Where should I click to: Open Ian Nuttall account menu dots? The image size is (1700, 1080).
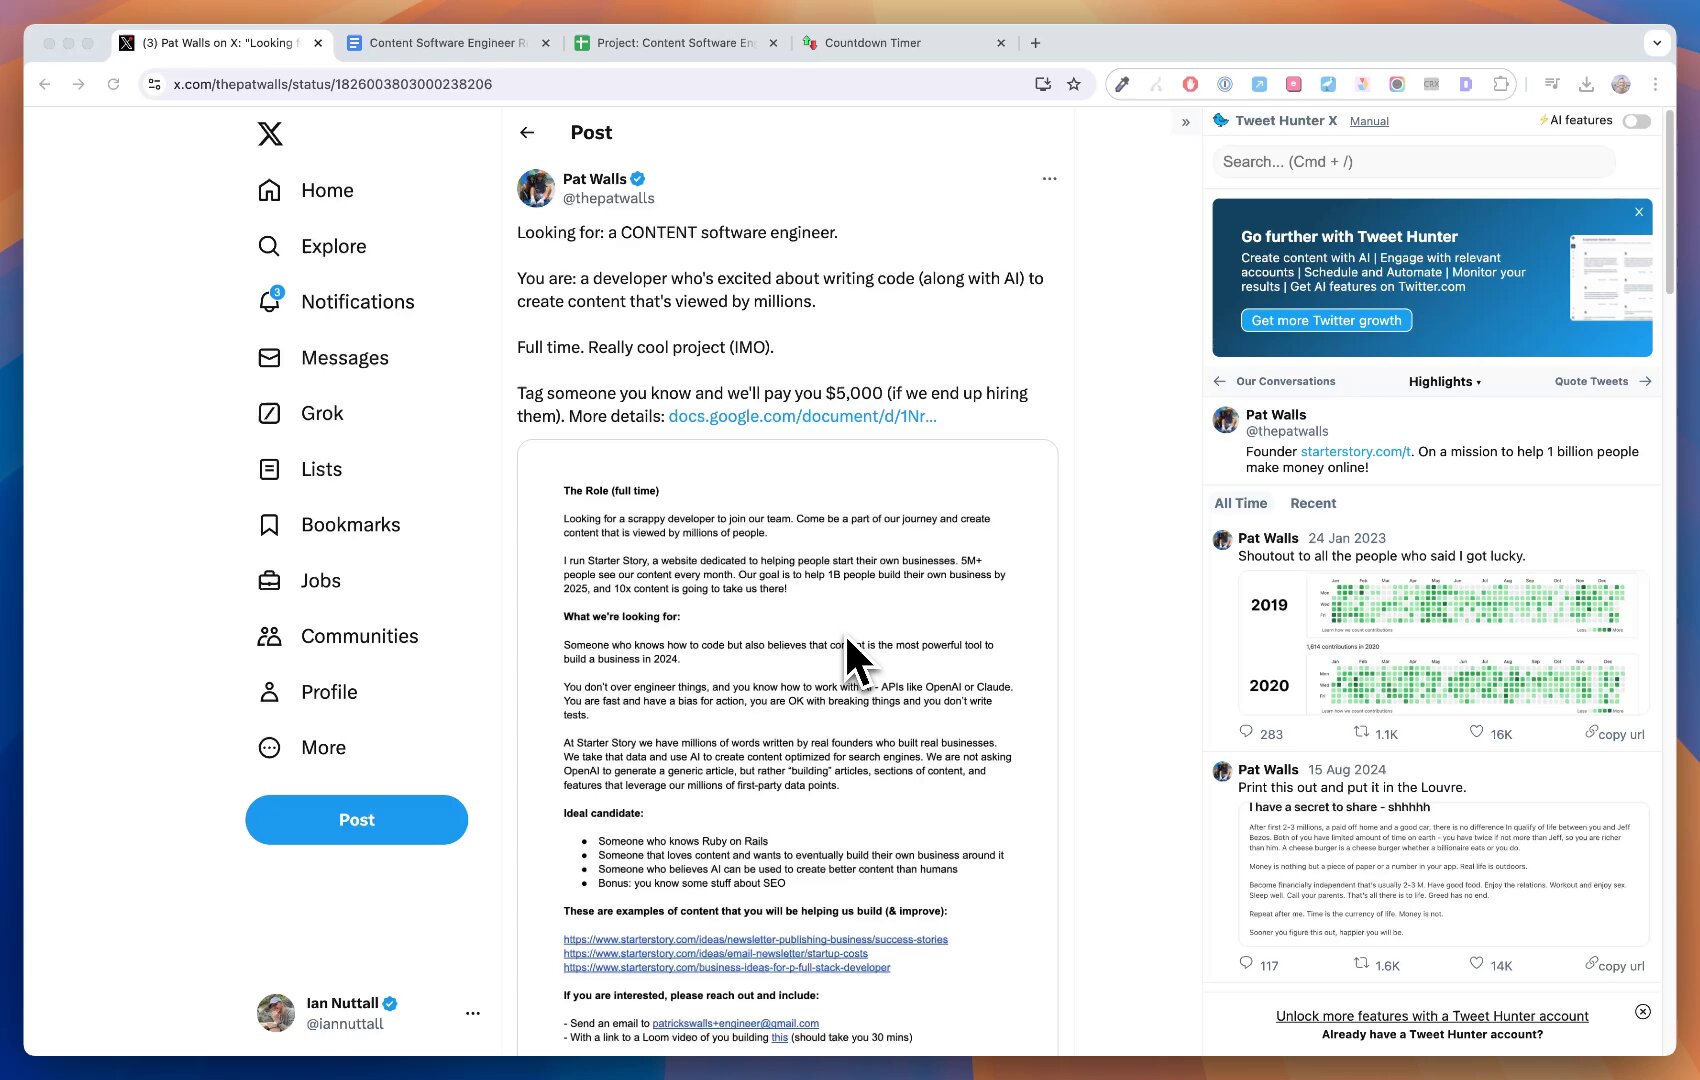tap(473, 1013)
